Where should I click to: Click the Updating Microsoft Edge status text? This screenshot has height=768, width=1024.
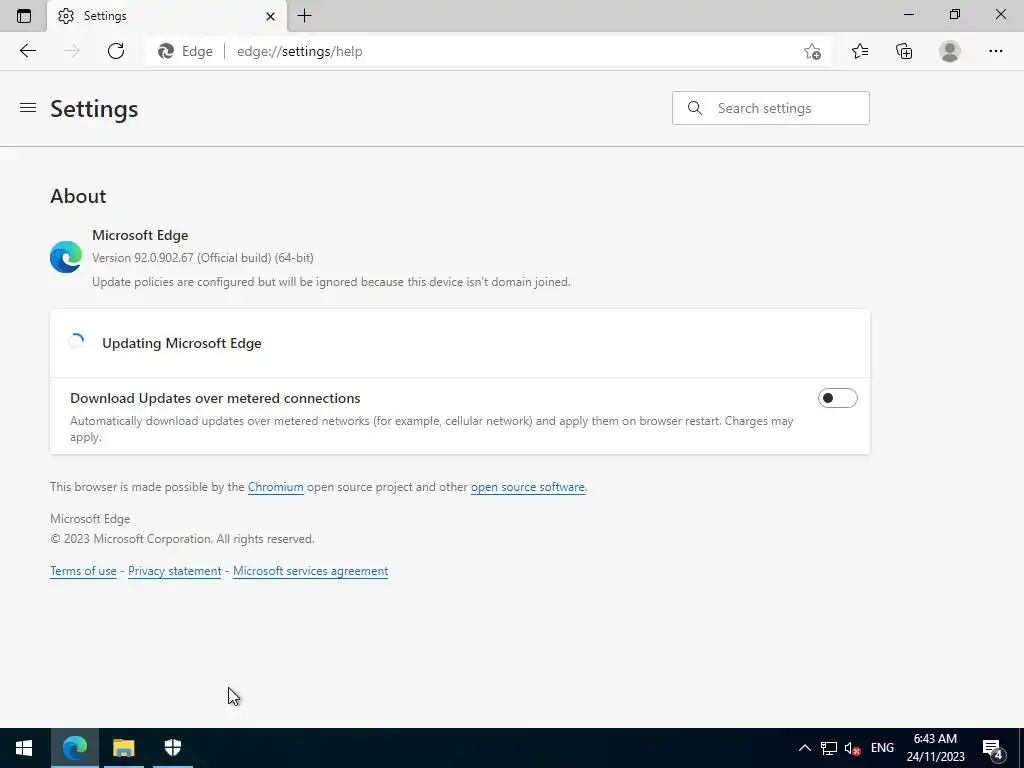182,344
